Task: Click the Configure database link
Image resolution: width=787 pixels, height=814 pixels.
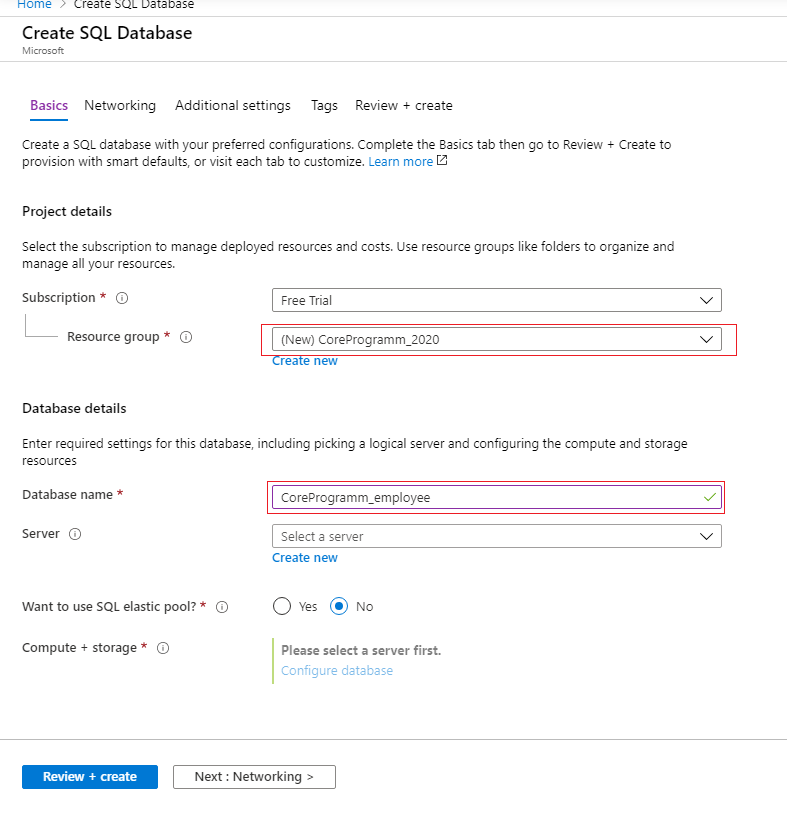Action: (337, 671)
